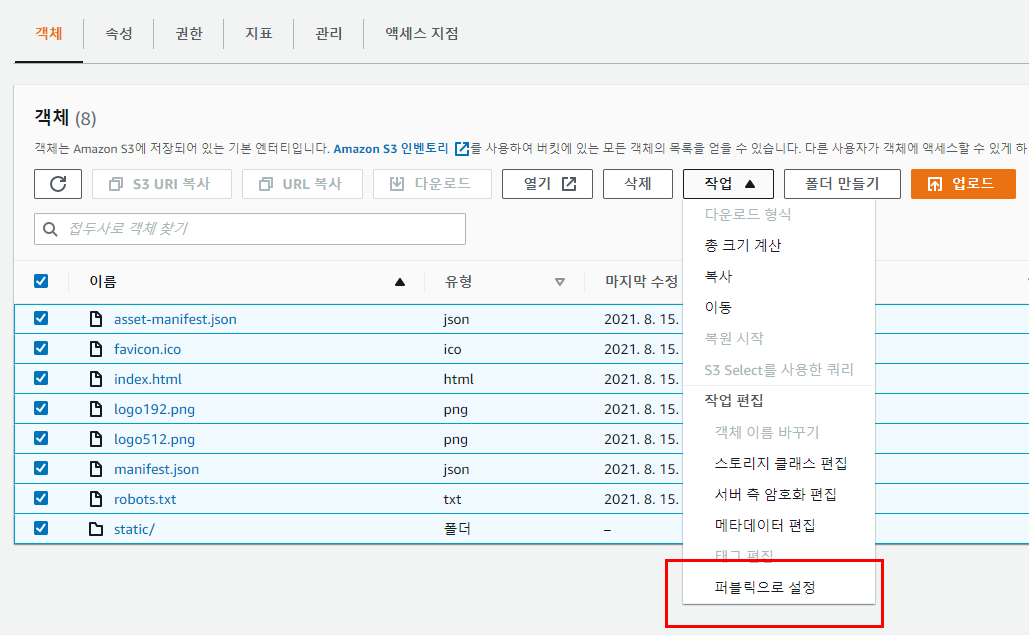The image size is (1029, 635).
Task: Switch to the 지표 tab
Action: (x=259, y=33)
